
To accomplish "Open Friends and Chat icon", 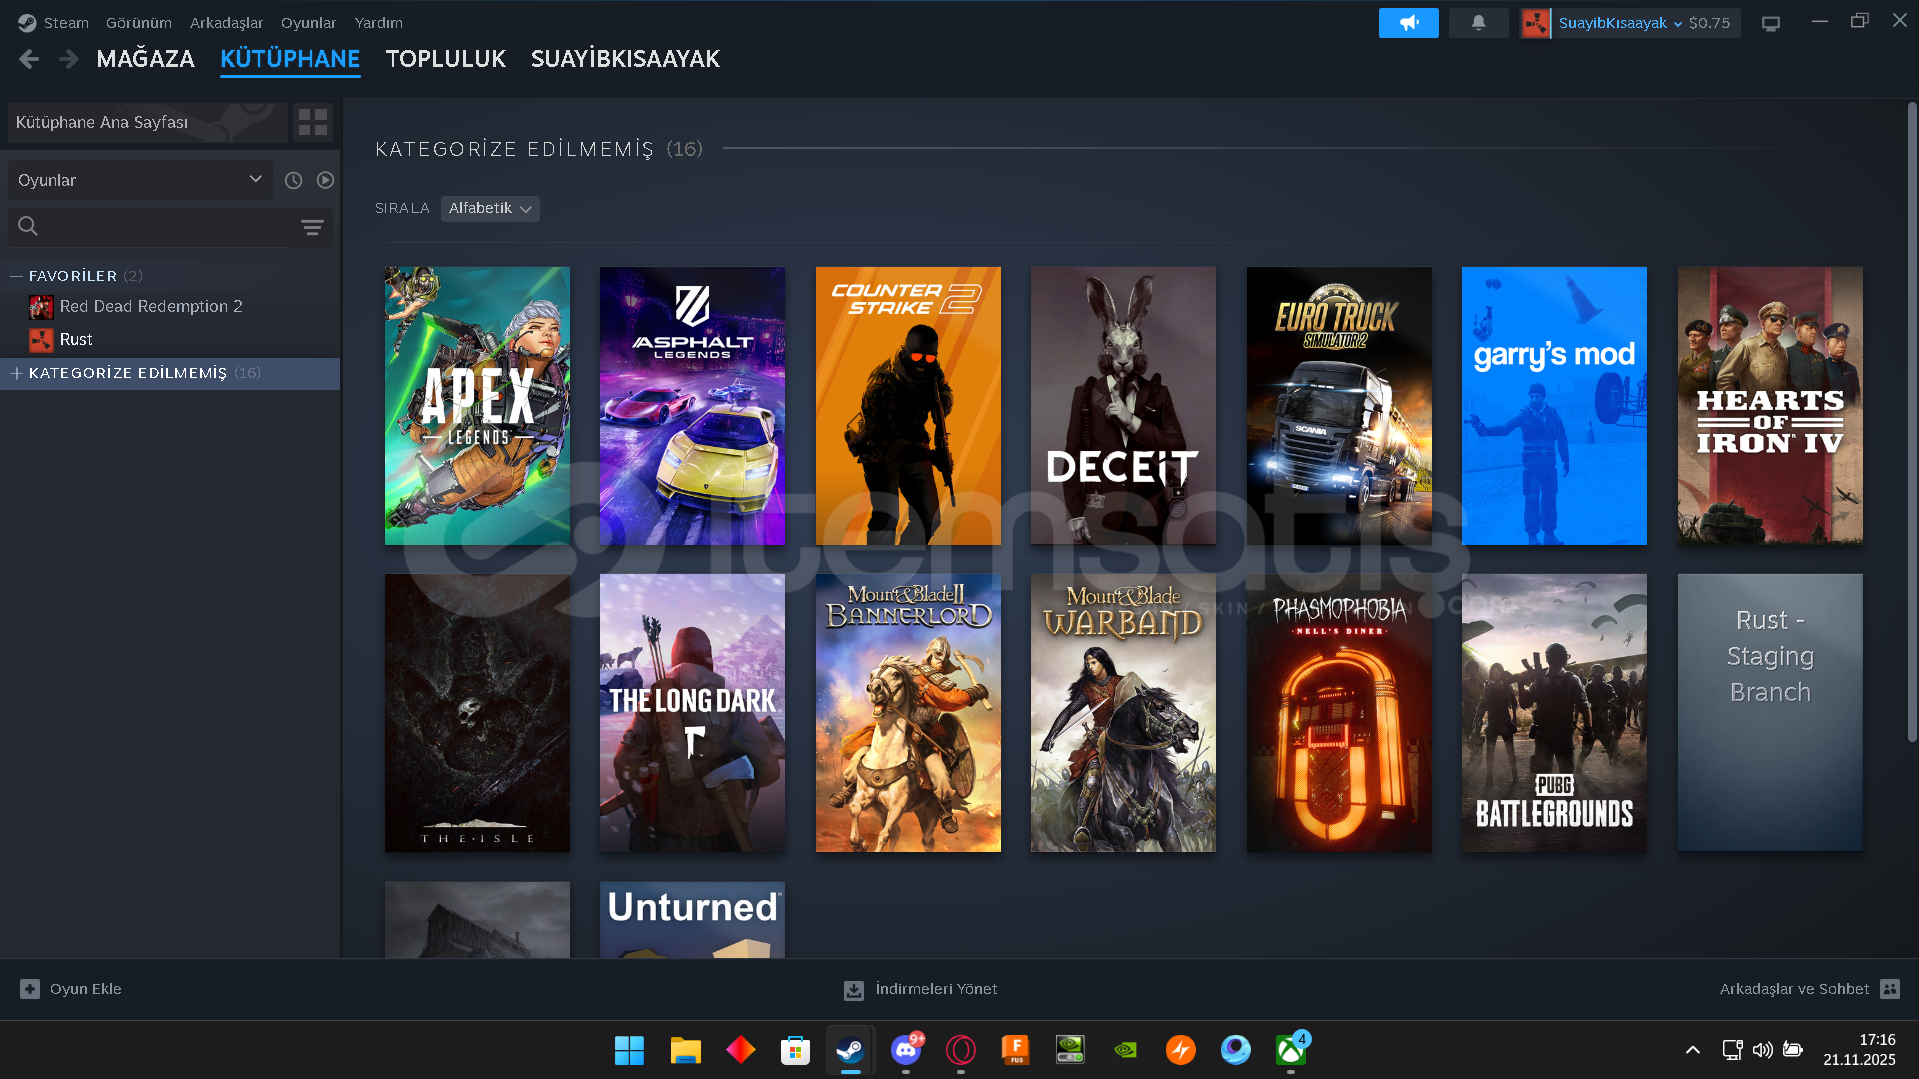I will pos(1889,989).
